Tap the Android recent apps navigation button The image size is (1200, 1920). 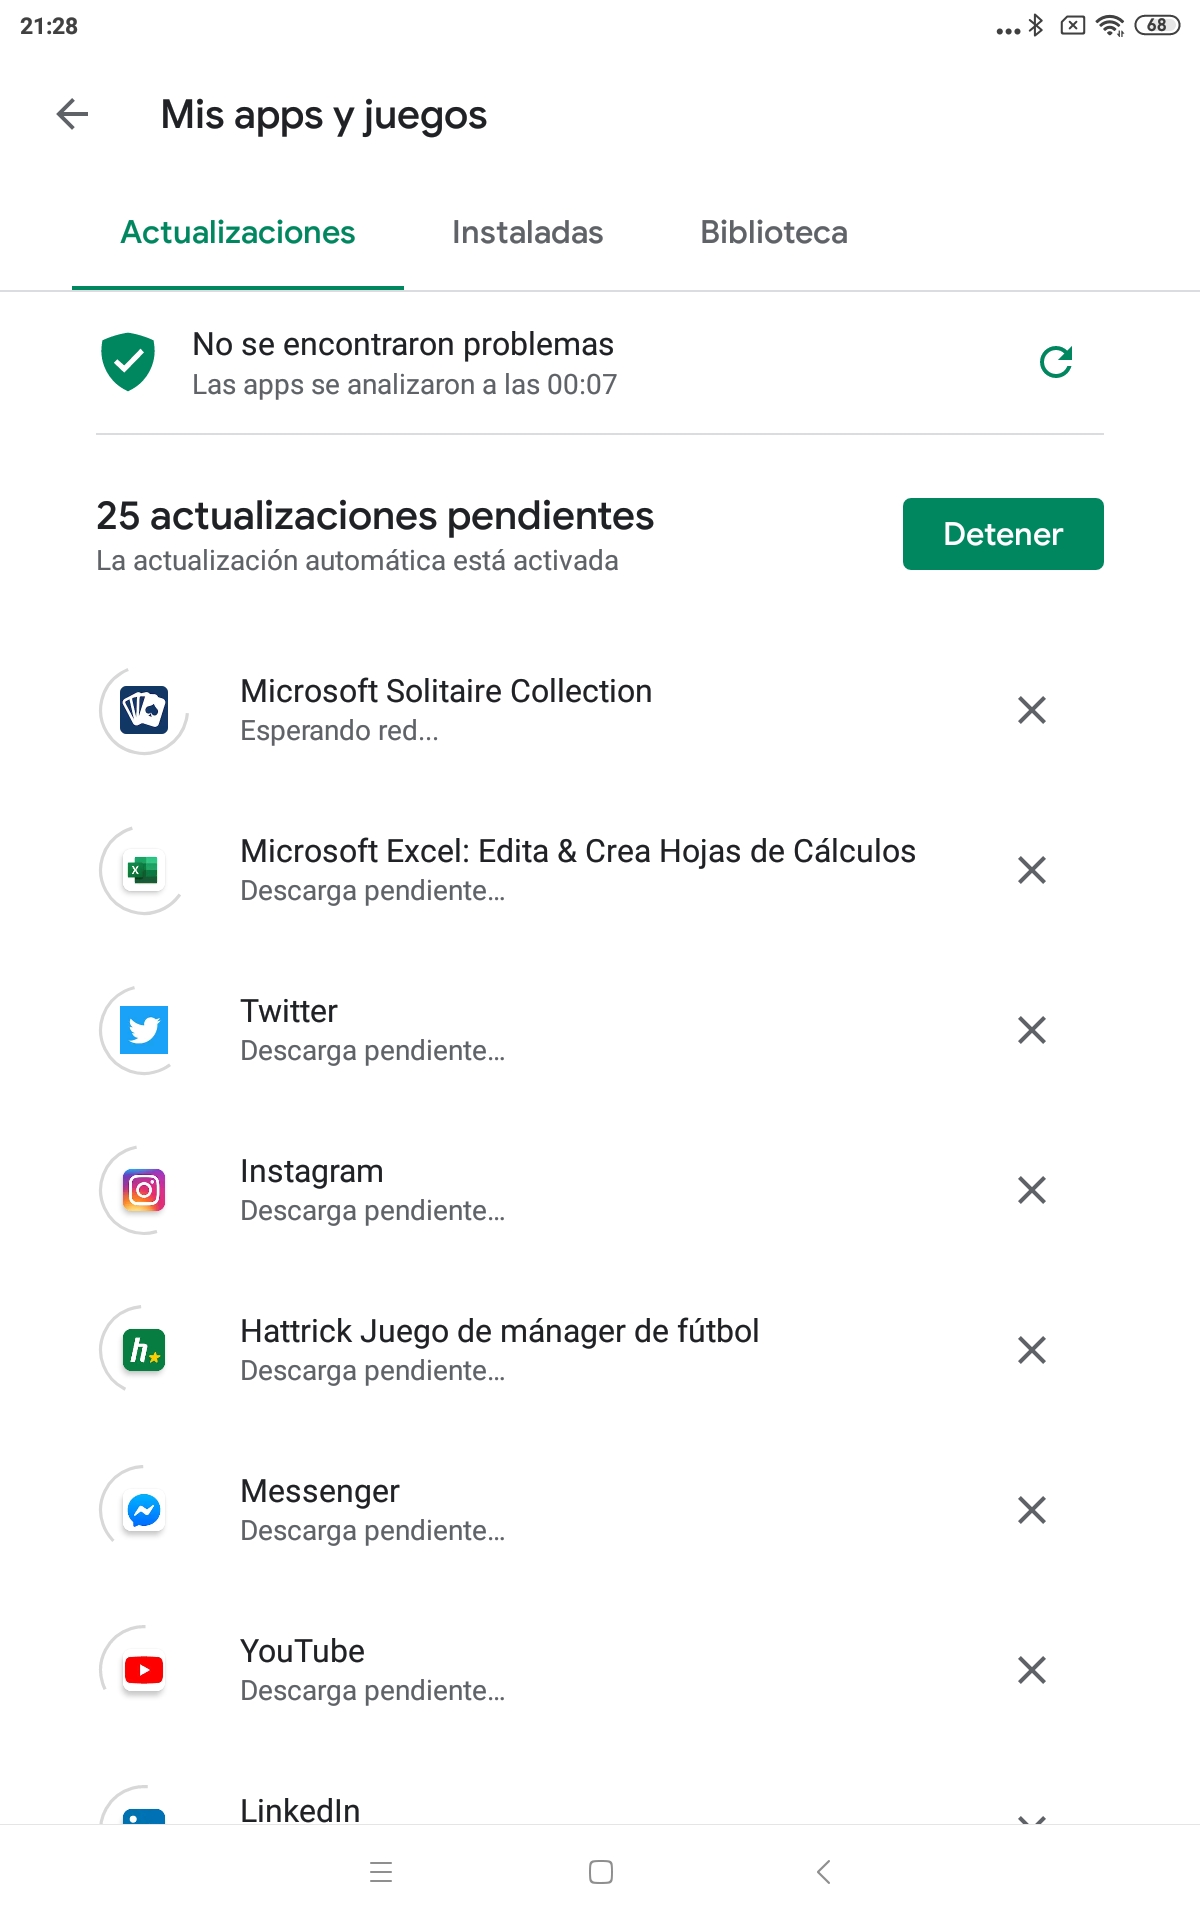(381, 1872)
